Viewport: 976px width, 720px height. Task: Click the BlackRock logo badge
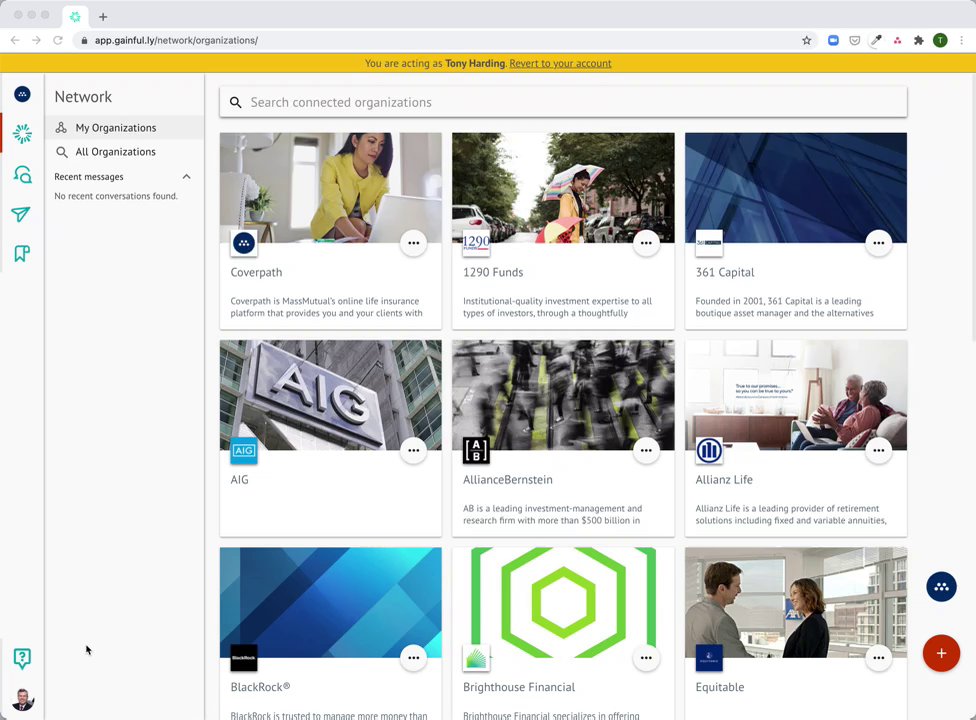[x=244, y=658]
